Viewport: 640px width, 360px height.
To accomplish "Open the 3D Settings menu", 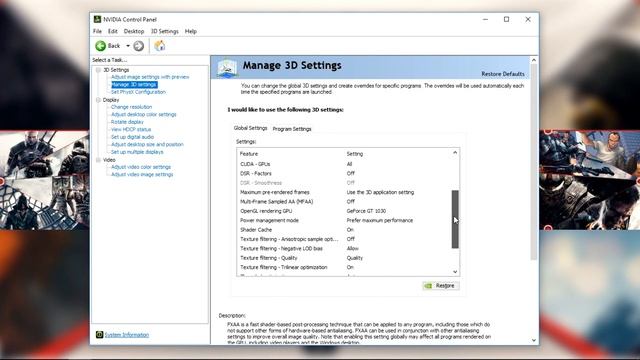I will 164,31.
